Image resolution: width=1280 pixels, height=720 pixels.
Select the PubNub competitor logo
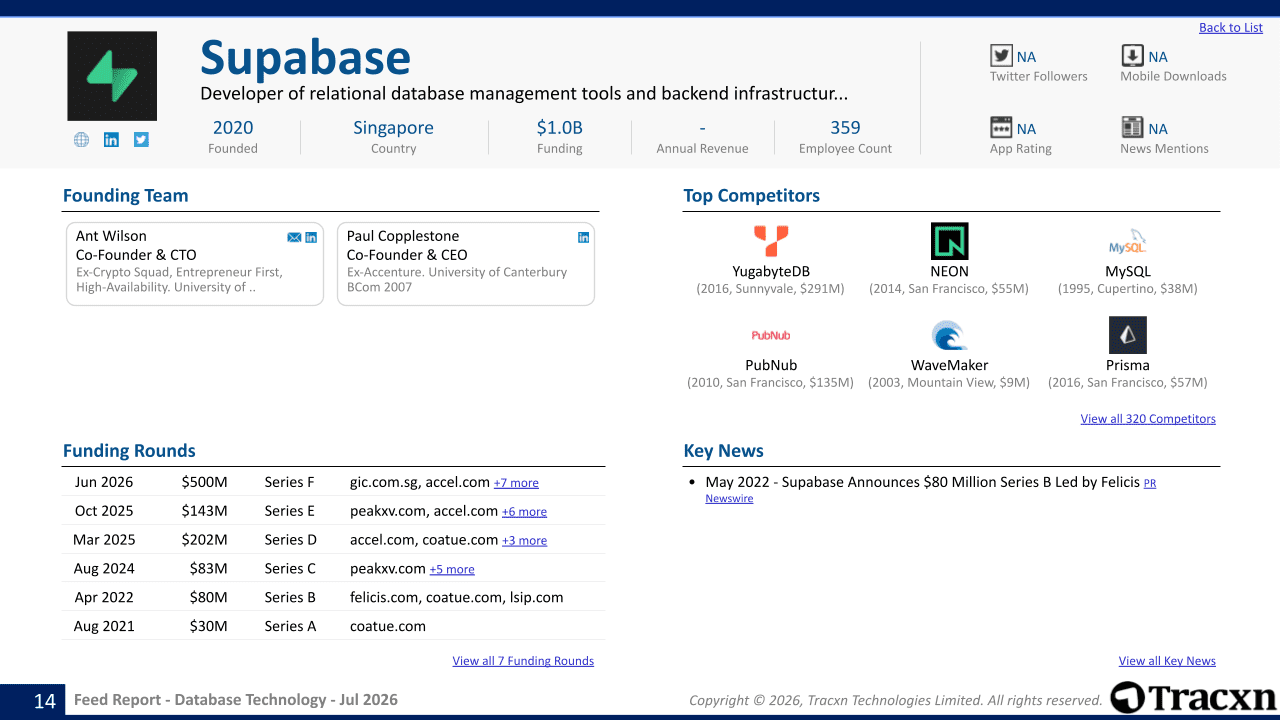click(771, 335)
